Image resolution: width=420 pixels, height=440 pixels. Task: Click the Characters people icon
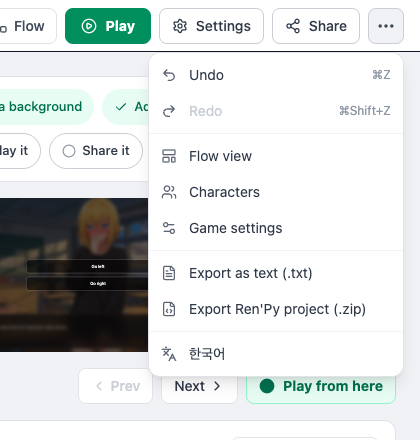[x=169, y=192]
